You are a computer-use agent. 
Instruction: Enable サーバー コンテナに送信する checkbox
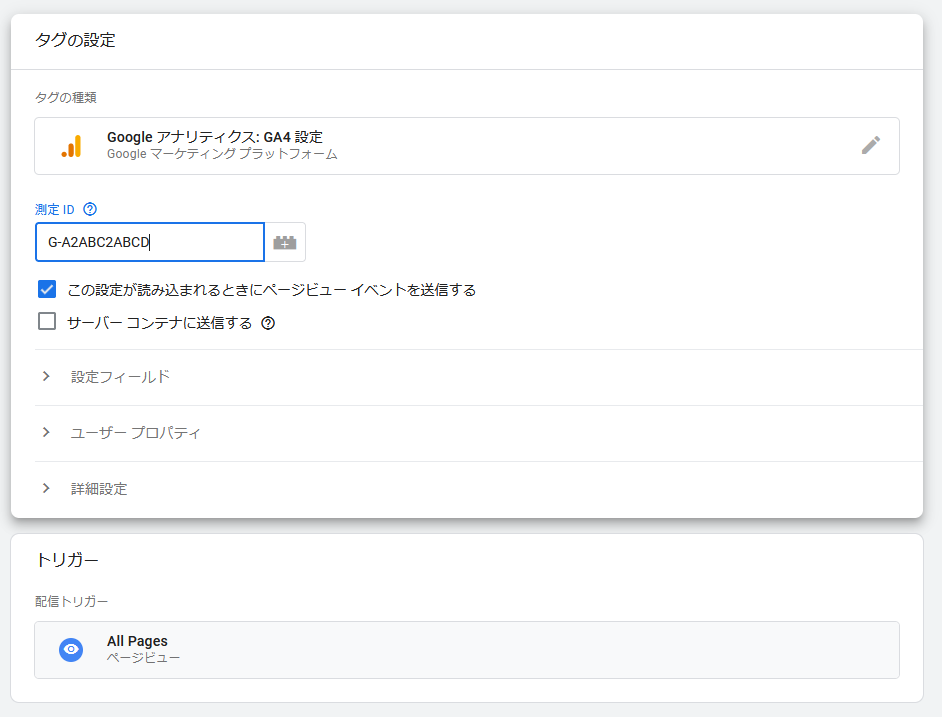(x=47, y=322)
